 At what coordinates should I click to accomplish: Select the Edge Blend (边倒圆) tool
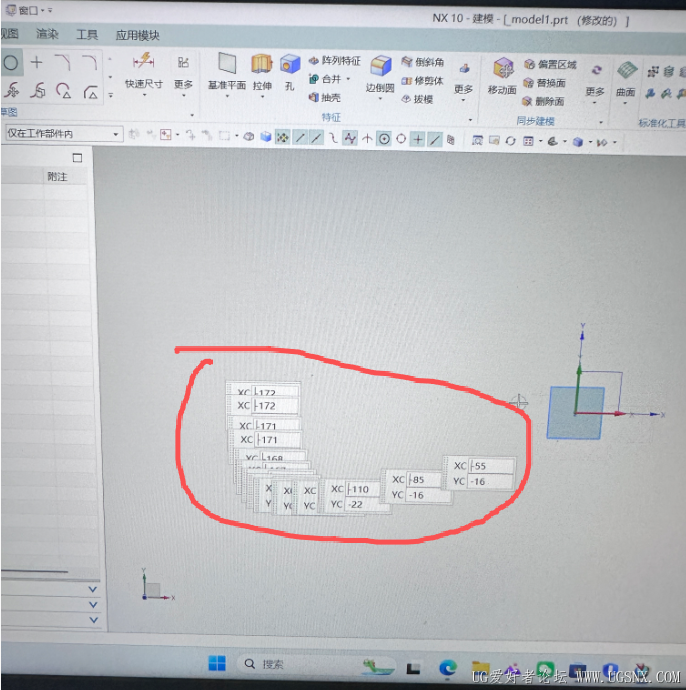point(380,73)
